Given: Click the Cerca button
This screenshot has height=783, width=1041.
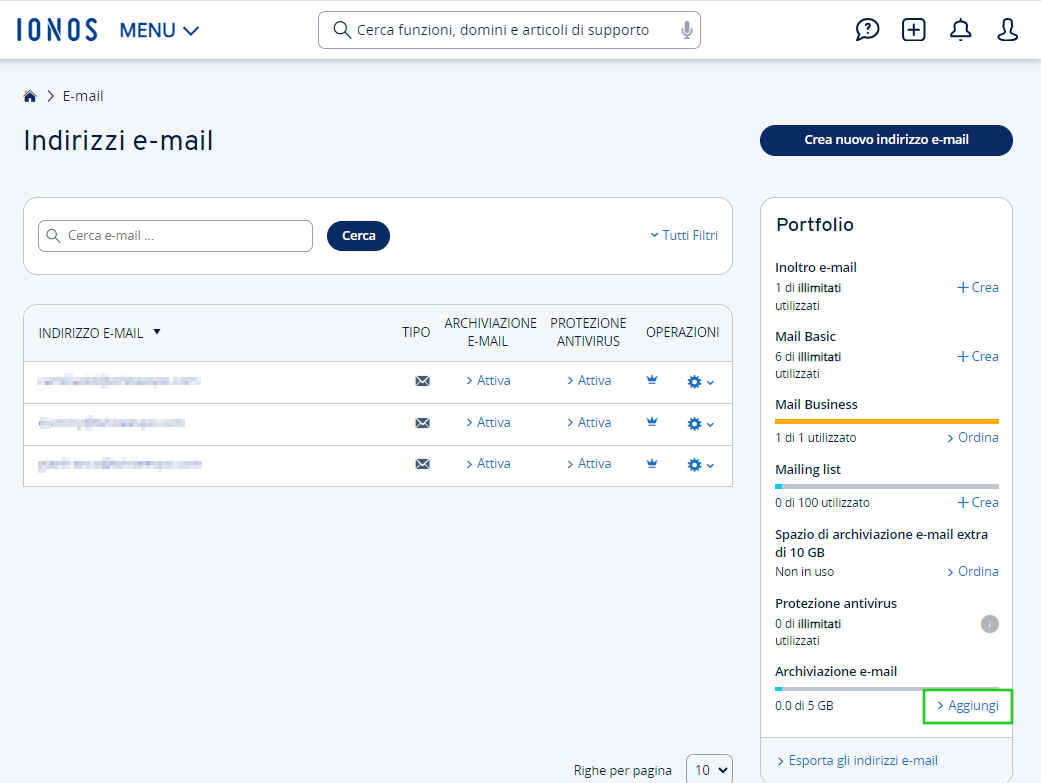Looking at the screenshot, I should click(359, 236).
